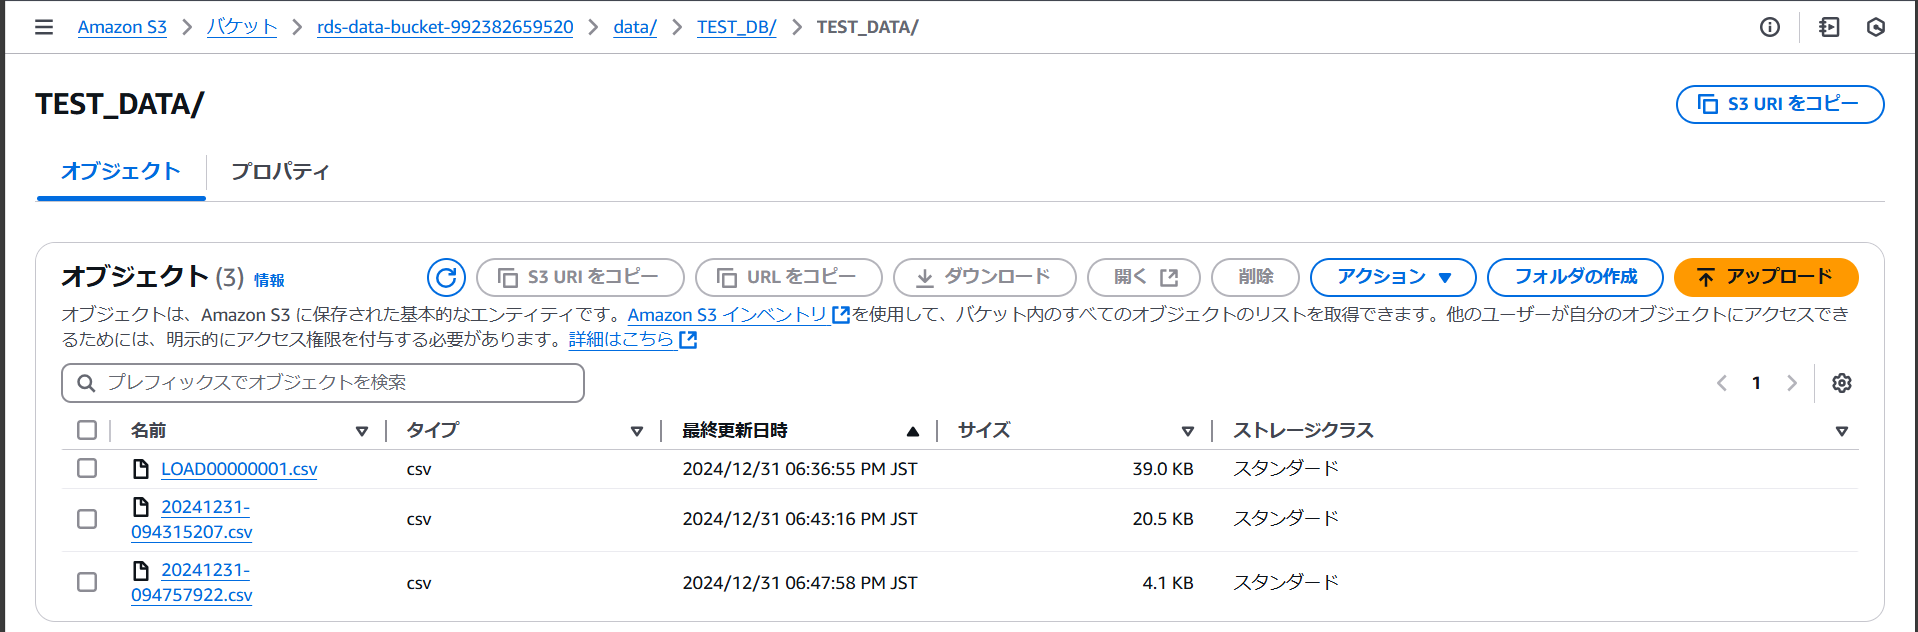
Task: Click external link icon after 詳細はこちら
Action: [688, 340]
